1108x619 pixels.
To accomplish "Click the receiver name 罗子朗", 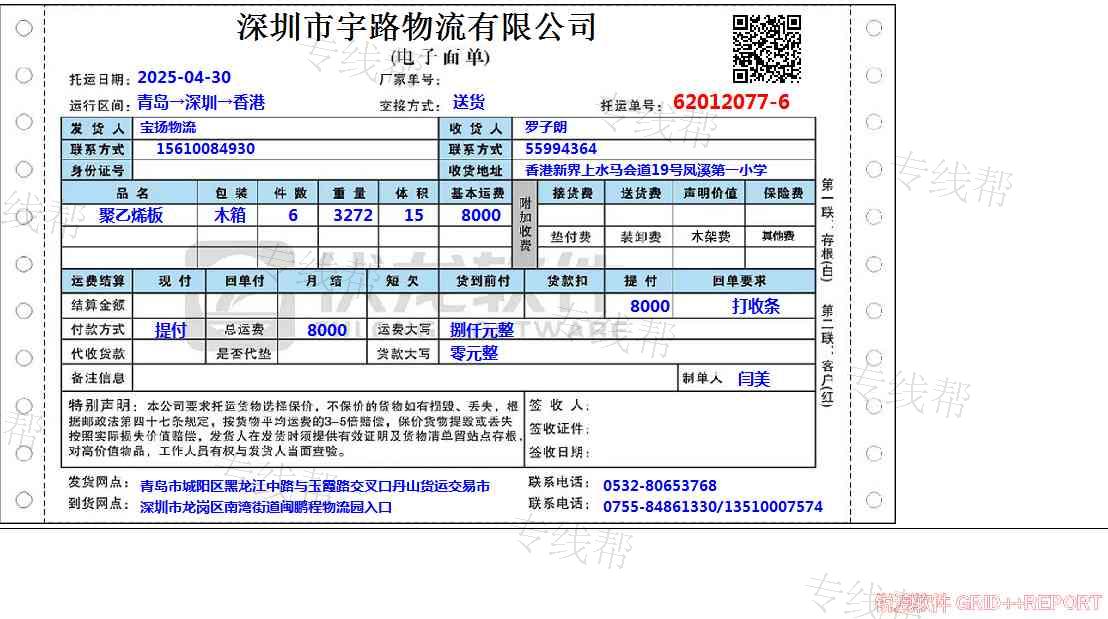I will tap(546, 128).
